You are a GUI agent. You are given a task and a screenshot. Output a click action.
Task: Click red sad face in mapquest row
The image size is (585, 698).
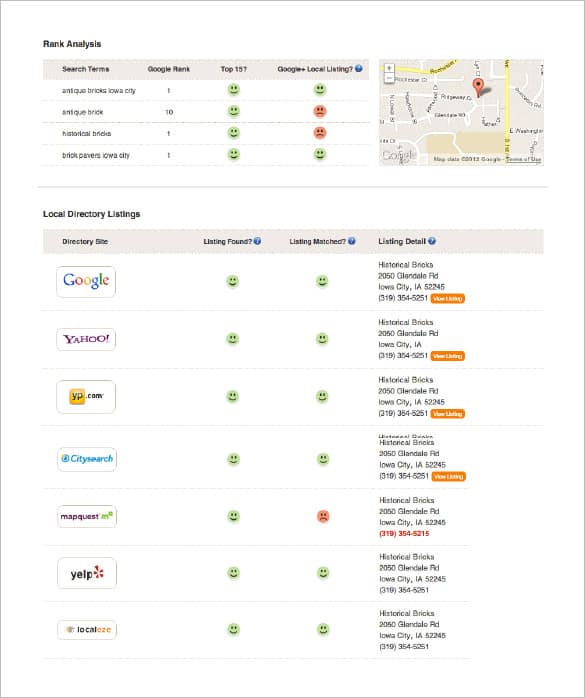click(x=323, y=516)
